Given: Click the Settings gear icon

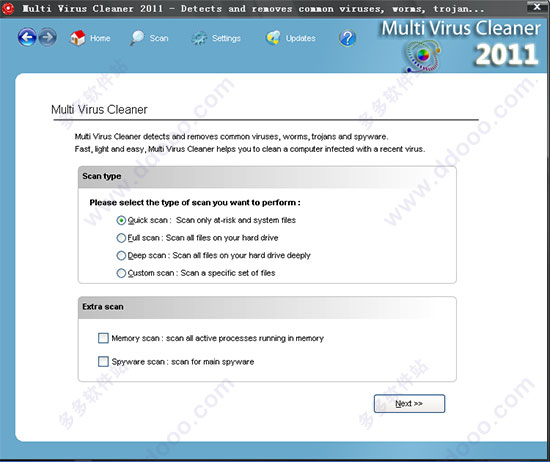Looking at the screenshot, I should tap(199, 38).
